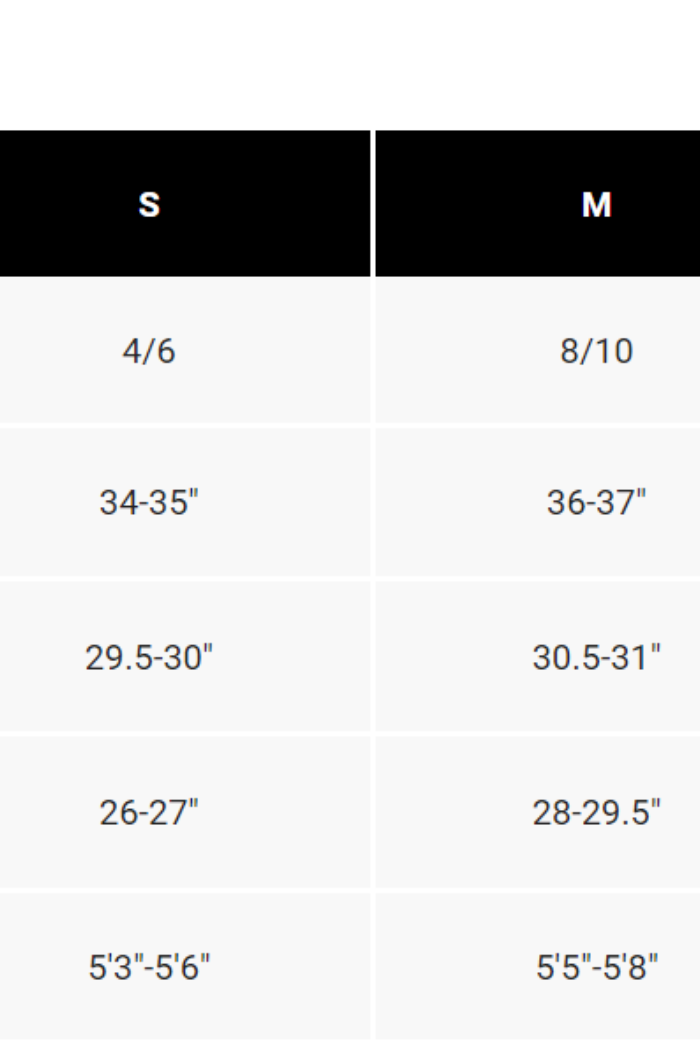Highlight the medium column's 30.5-31" value

[x=596, y=657]
